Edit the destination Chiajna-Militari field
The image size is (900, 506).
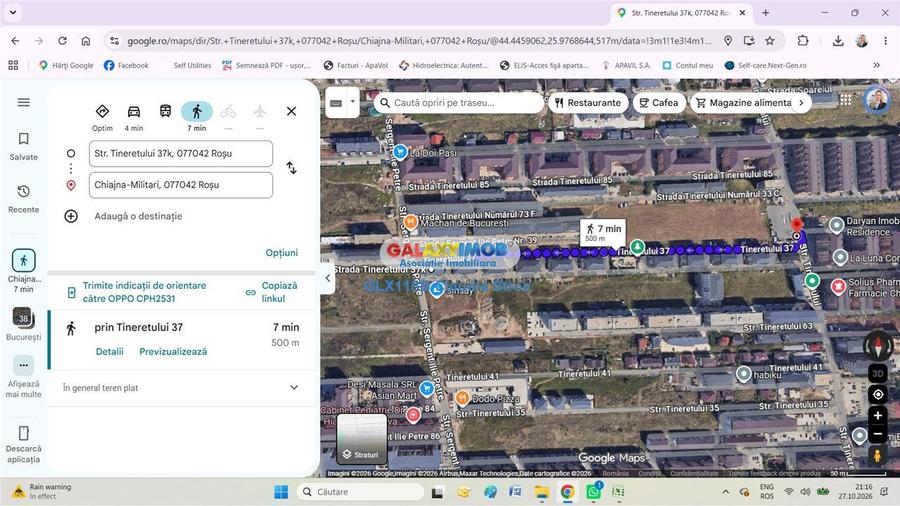click(x=181, y=185)
